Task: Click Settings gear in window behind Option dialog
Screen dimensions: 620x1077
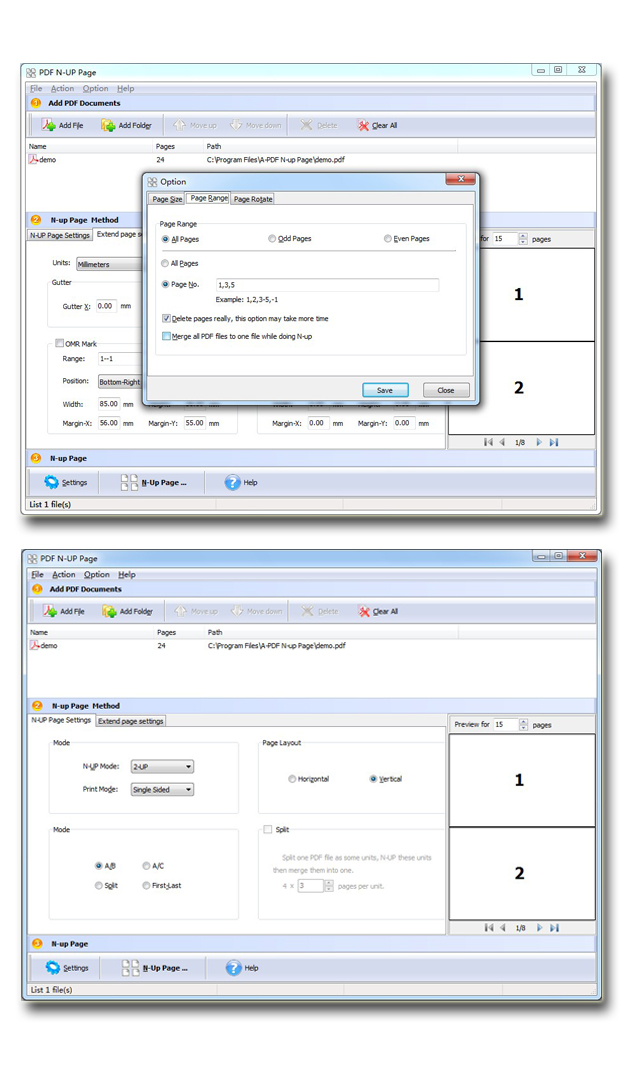Action: click(x=51, y=482)
